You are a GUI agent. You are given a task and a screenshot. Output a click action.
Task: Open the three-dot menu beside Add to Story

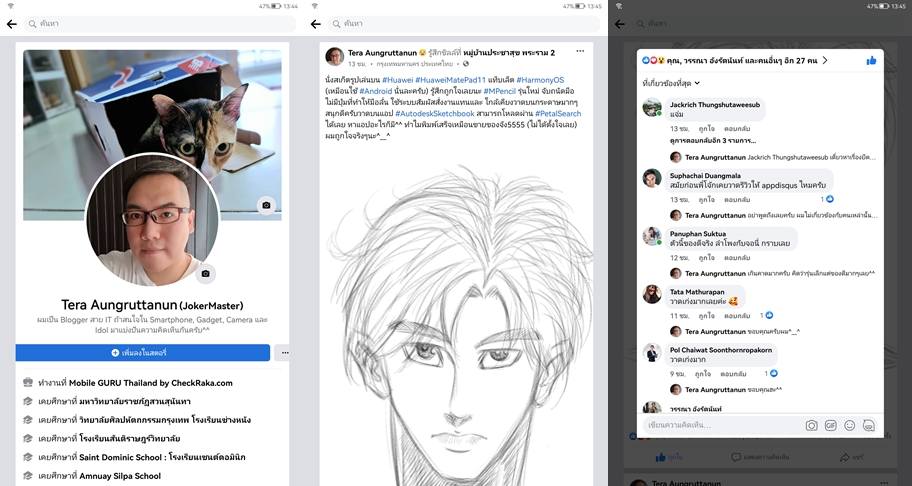[284, 353]
